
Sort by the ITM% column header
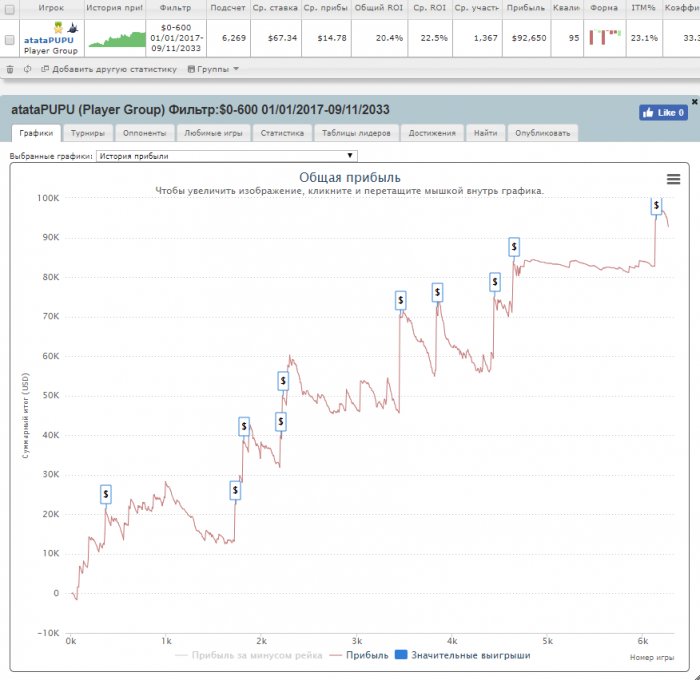(x=643, y=8)
